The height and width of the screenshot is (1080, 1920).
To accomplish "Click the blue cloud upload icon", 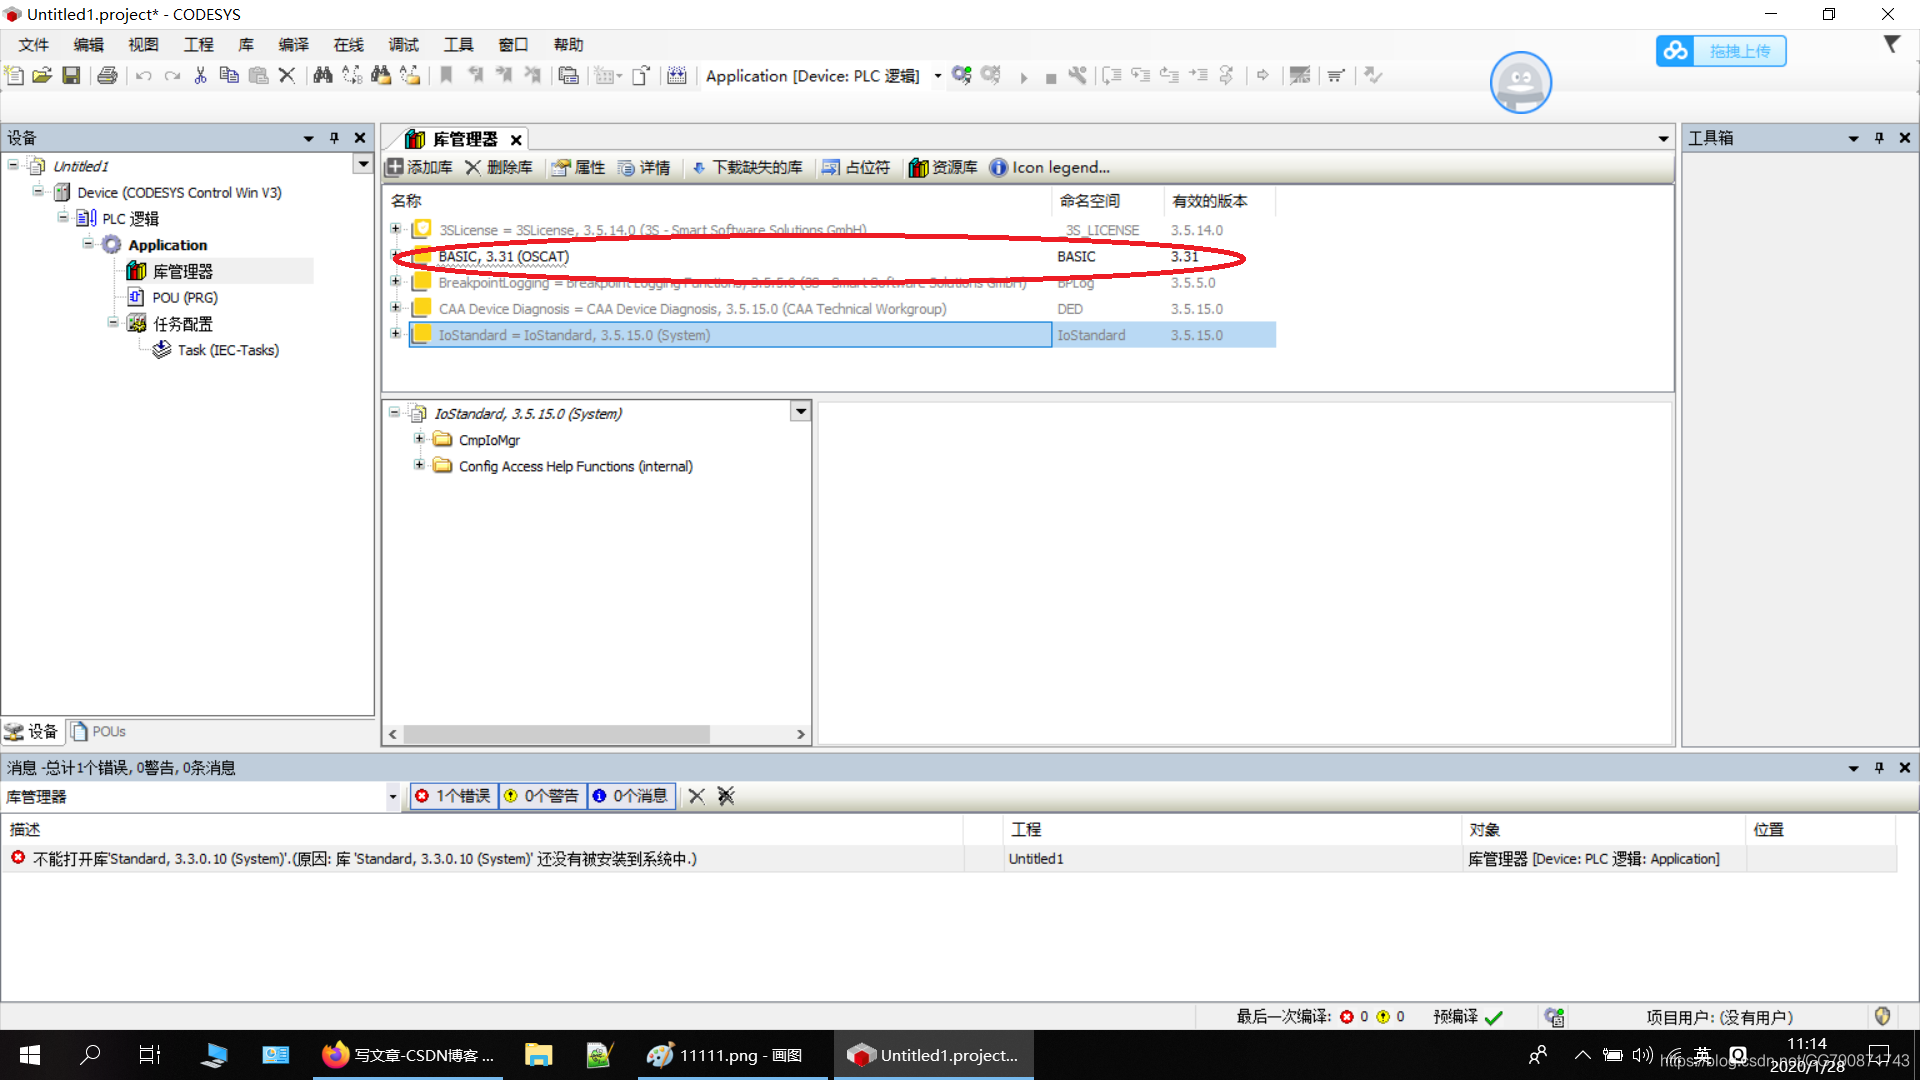I will 1676,51.
